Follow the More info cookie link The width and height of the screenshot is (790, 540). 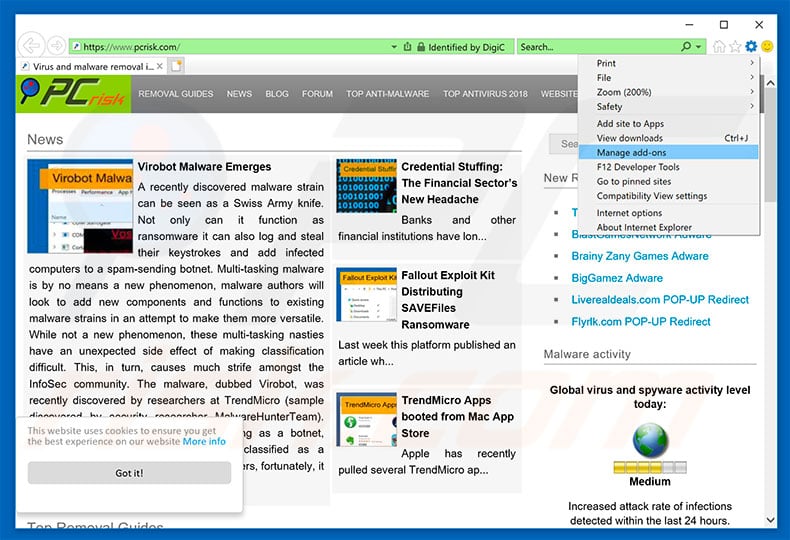(x=204, y=441)
